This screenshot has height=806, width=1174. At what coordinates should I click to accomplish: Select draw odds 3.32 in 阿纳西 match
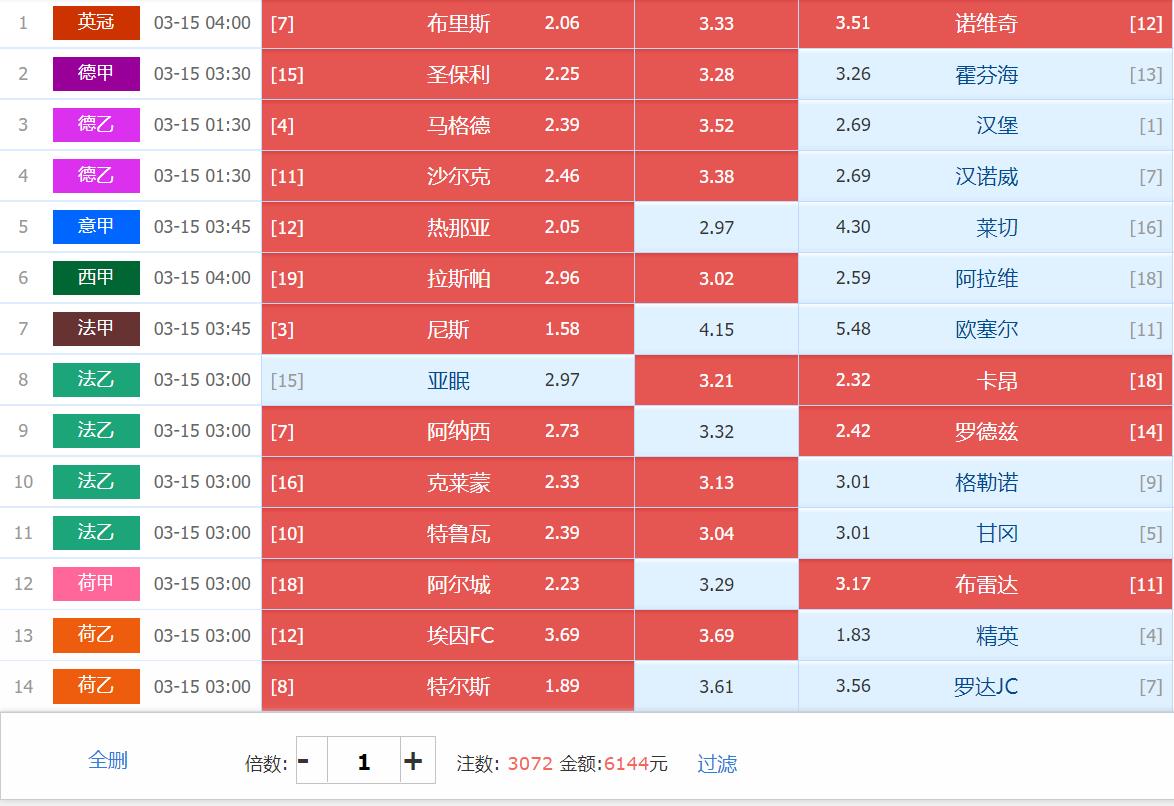[x=717, y=431]
